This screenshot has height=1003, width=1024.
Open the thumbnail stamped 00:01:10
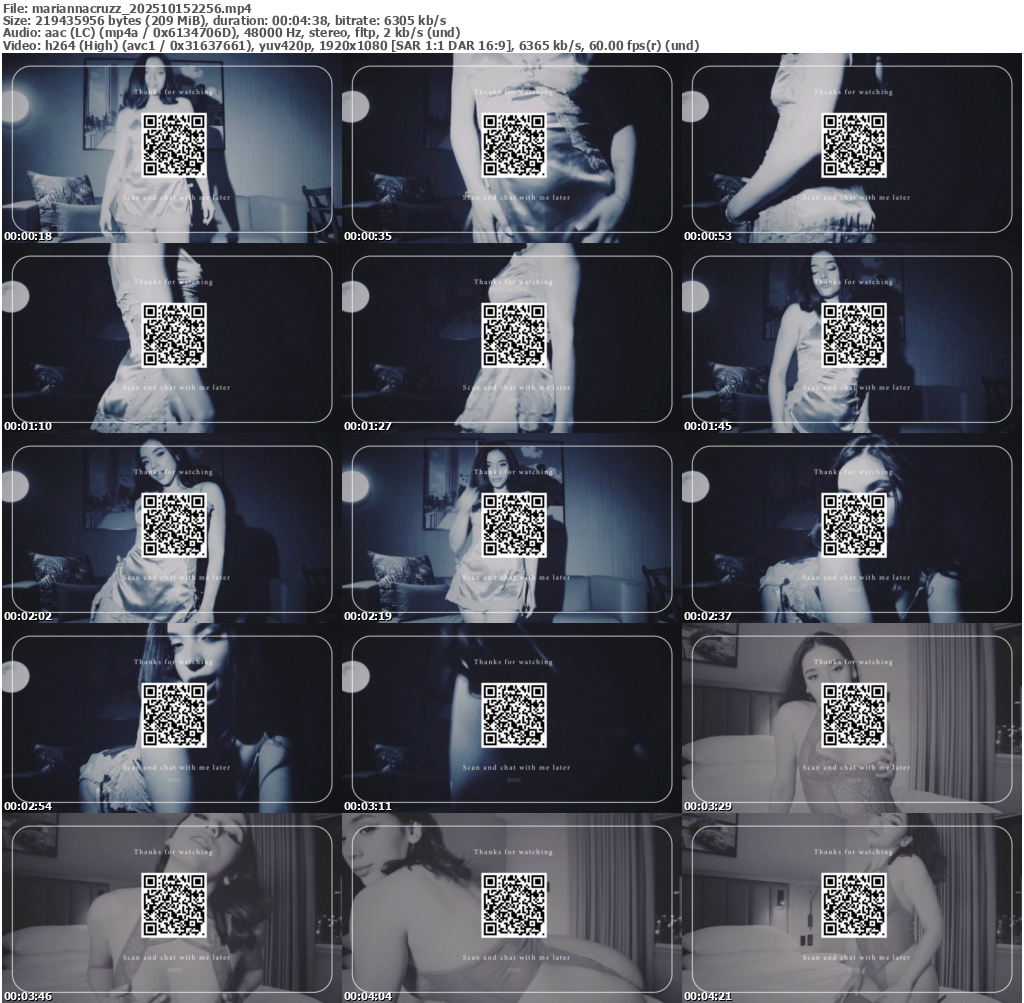[172, 338]
